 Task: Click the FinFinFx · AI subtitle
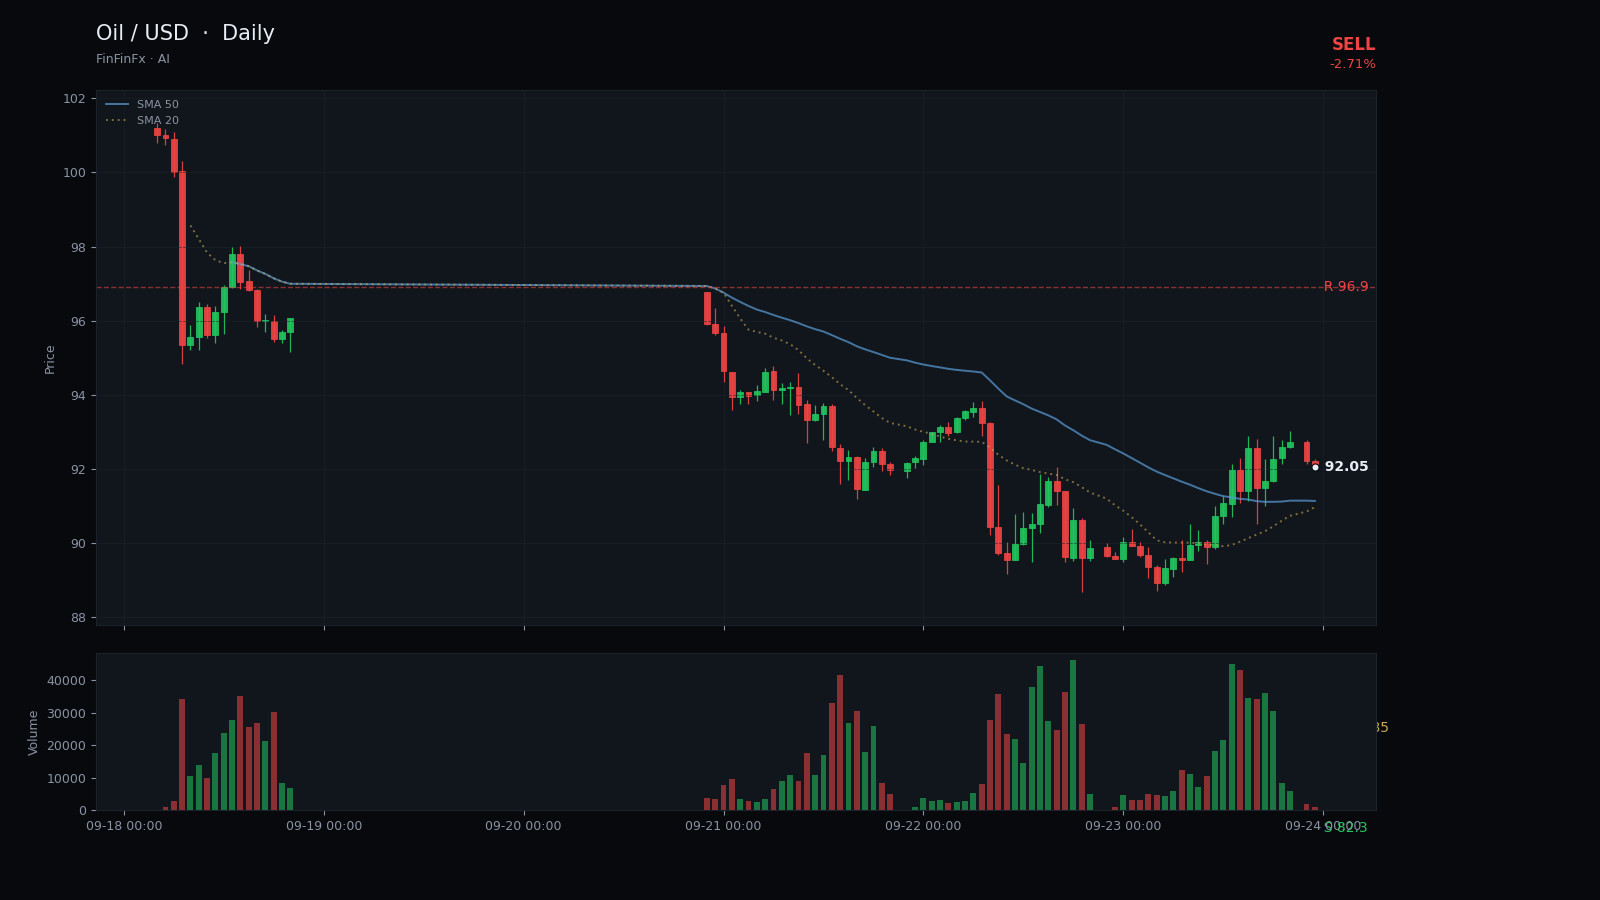coord(133,59)
